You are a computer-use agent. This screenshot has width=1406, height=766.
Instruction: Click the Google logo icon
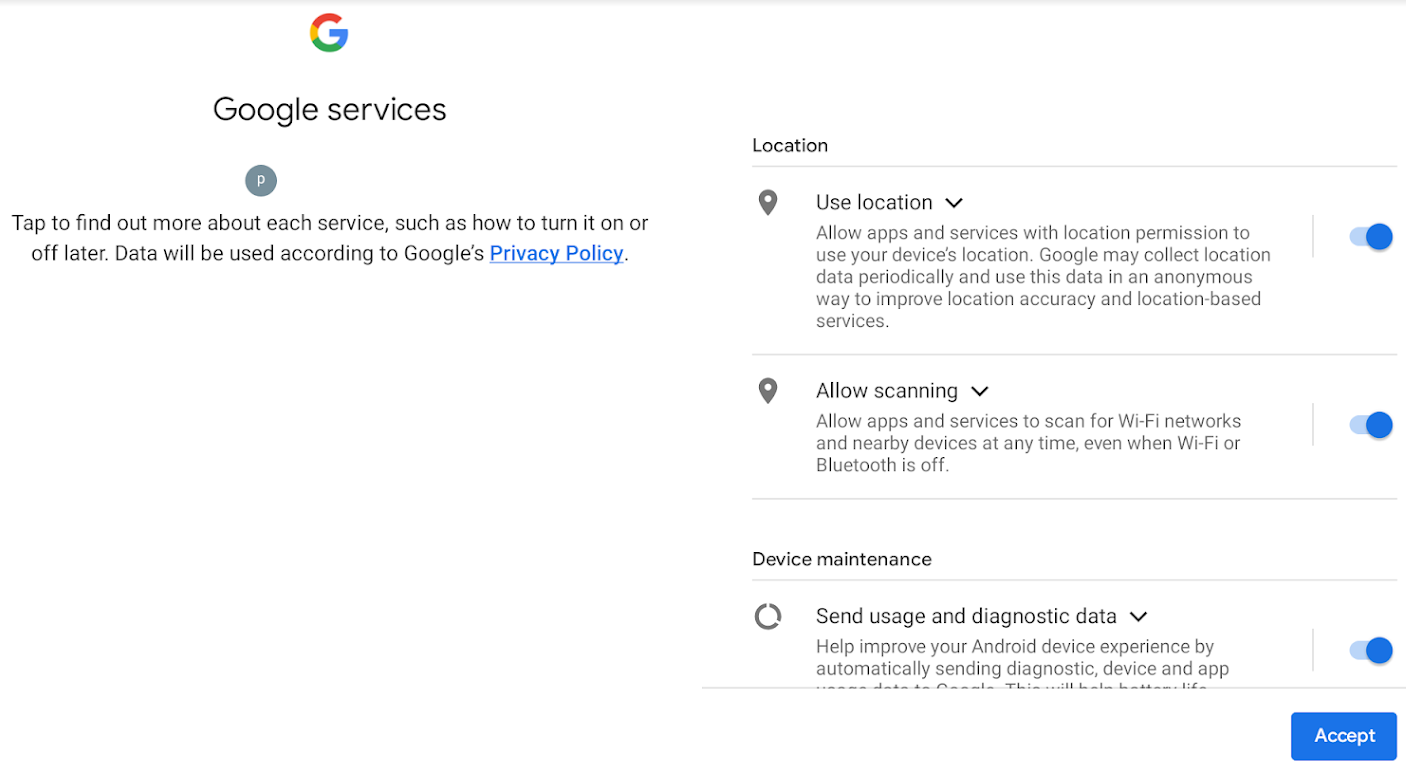(329, 33)
